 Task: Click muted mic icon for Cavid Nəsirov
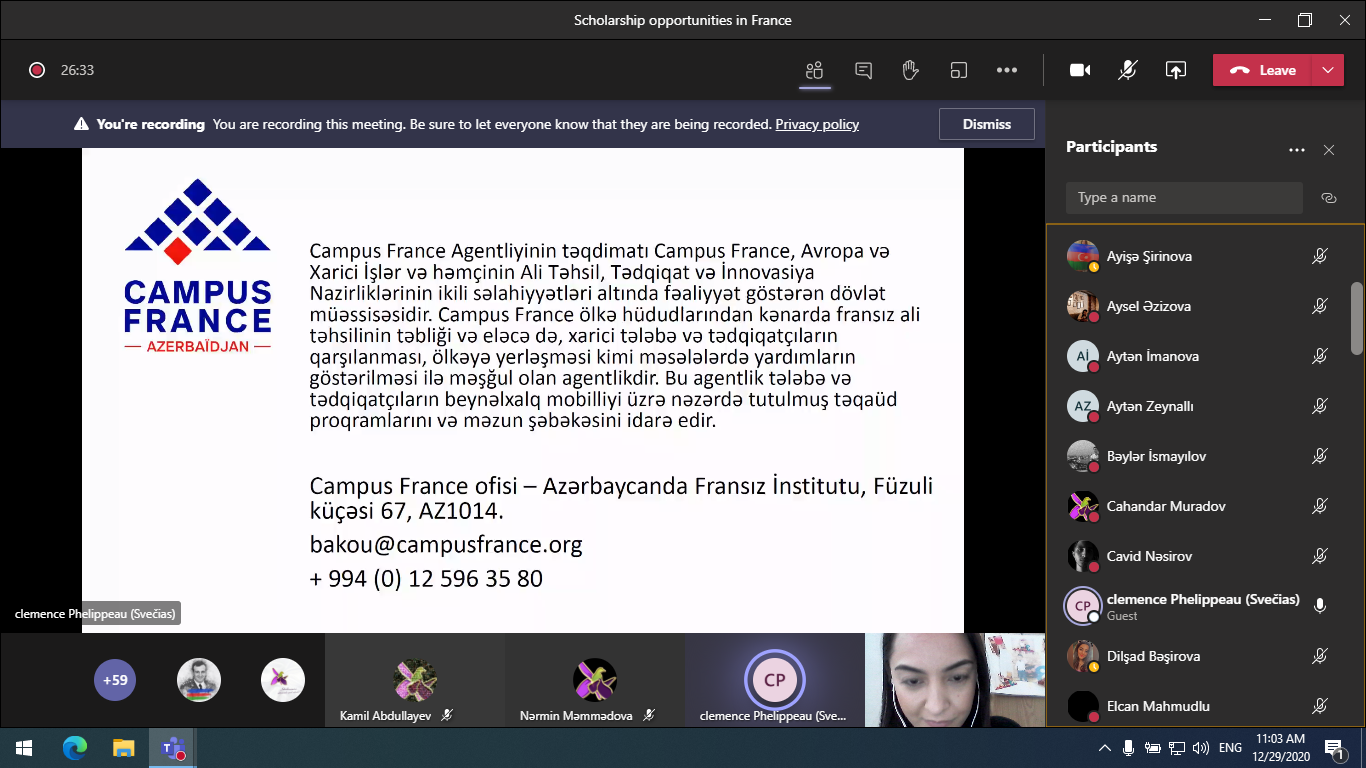pos(1320,556)
